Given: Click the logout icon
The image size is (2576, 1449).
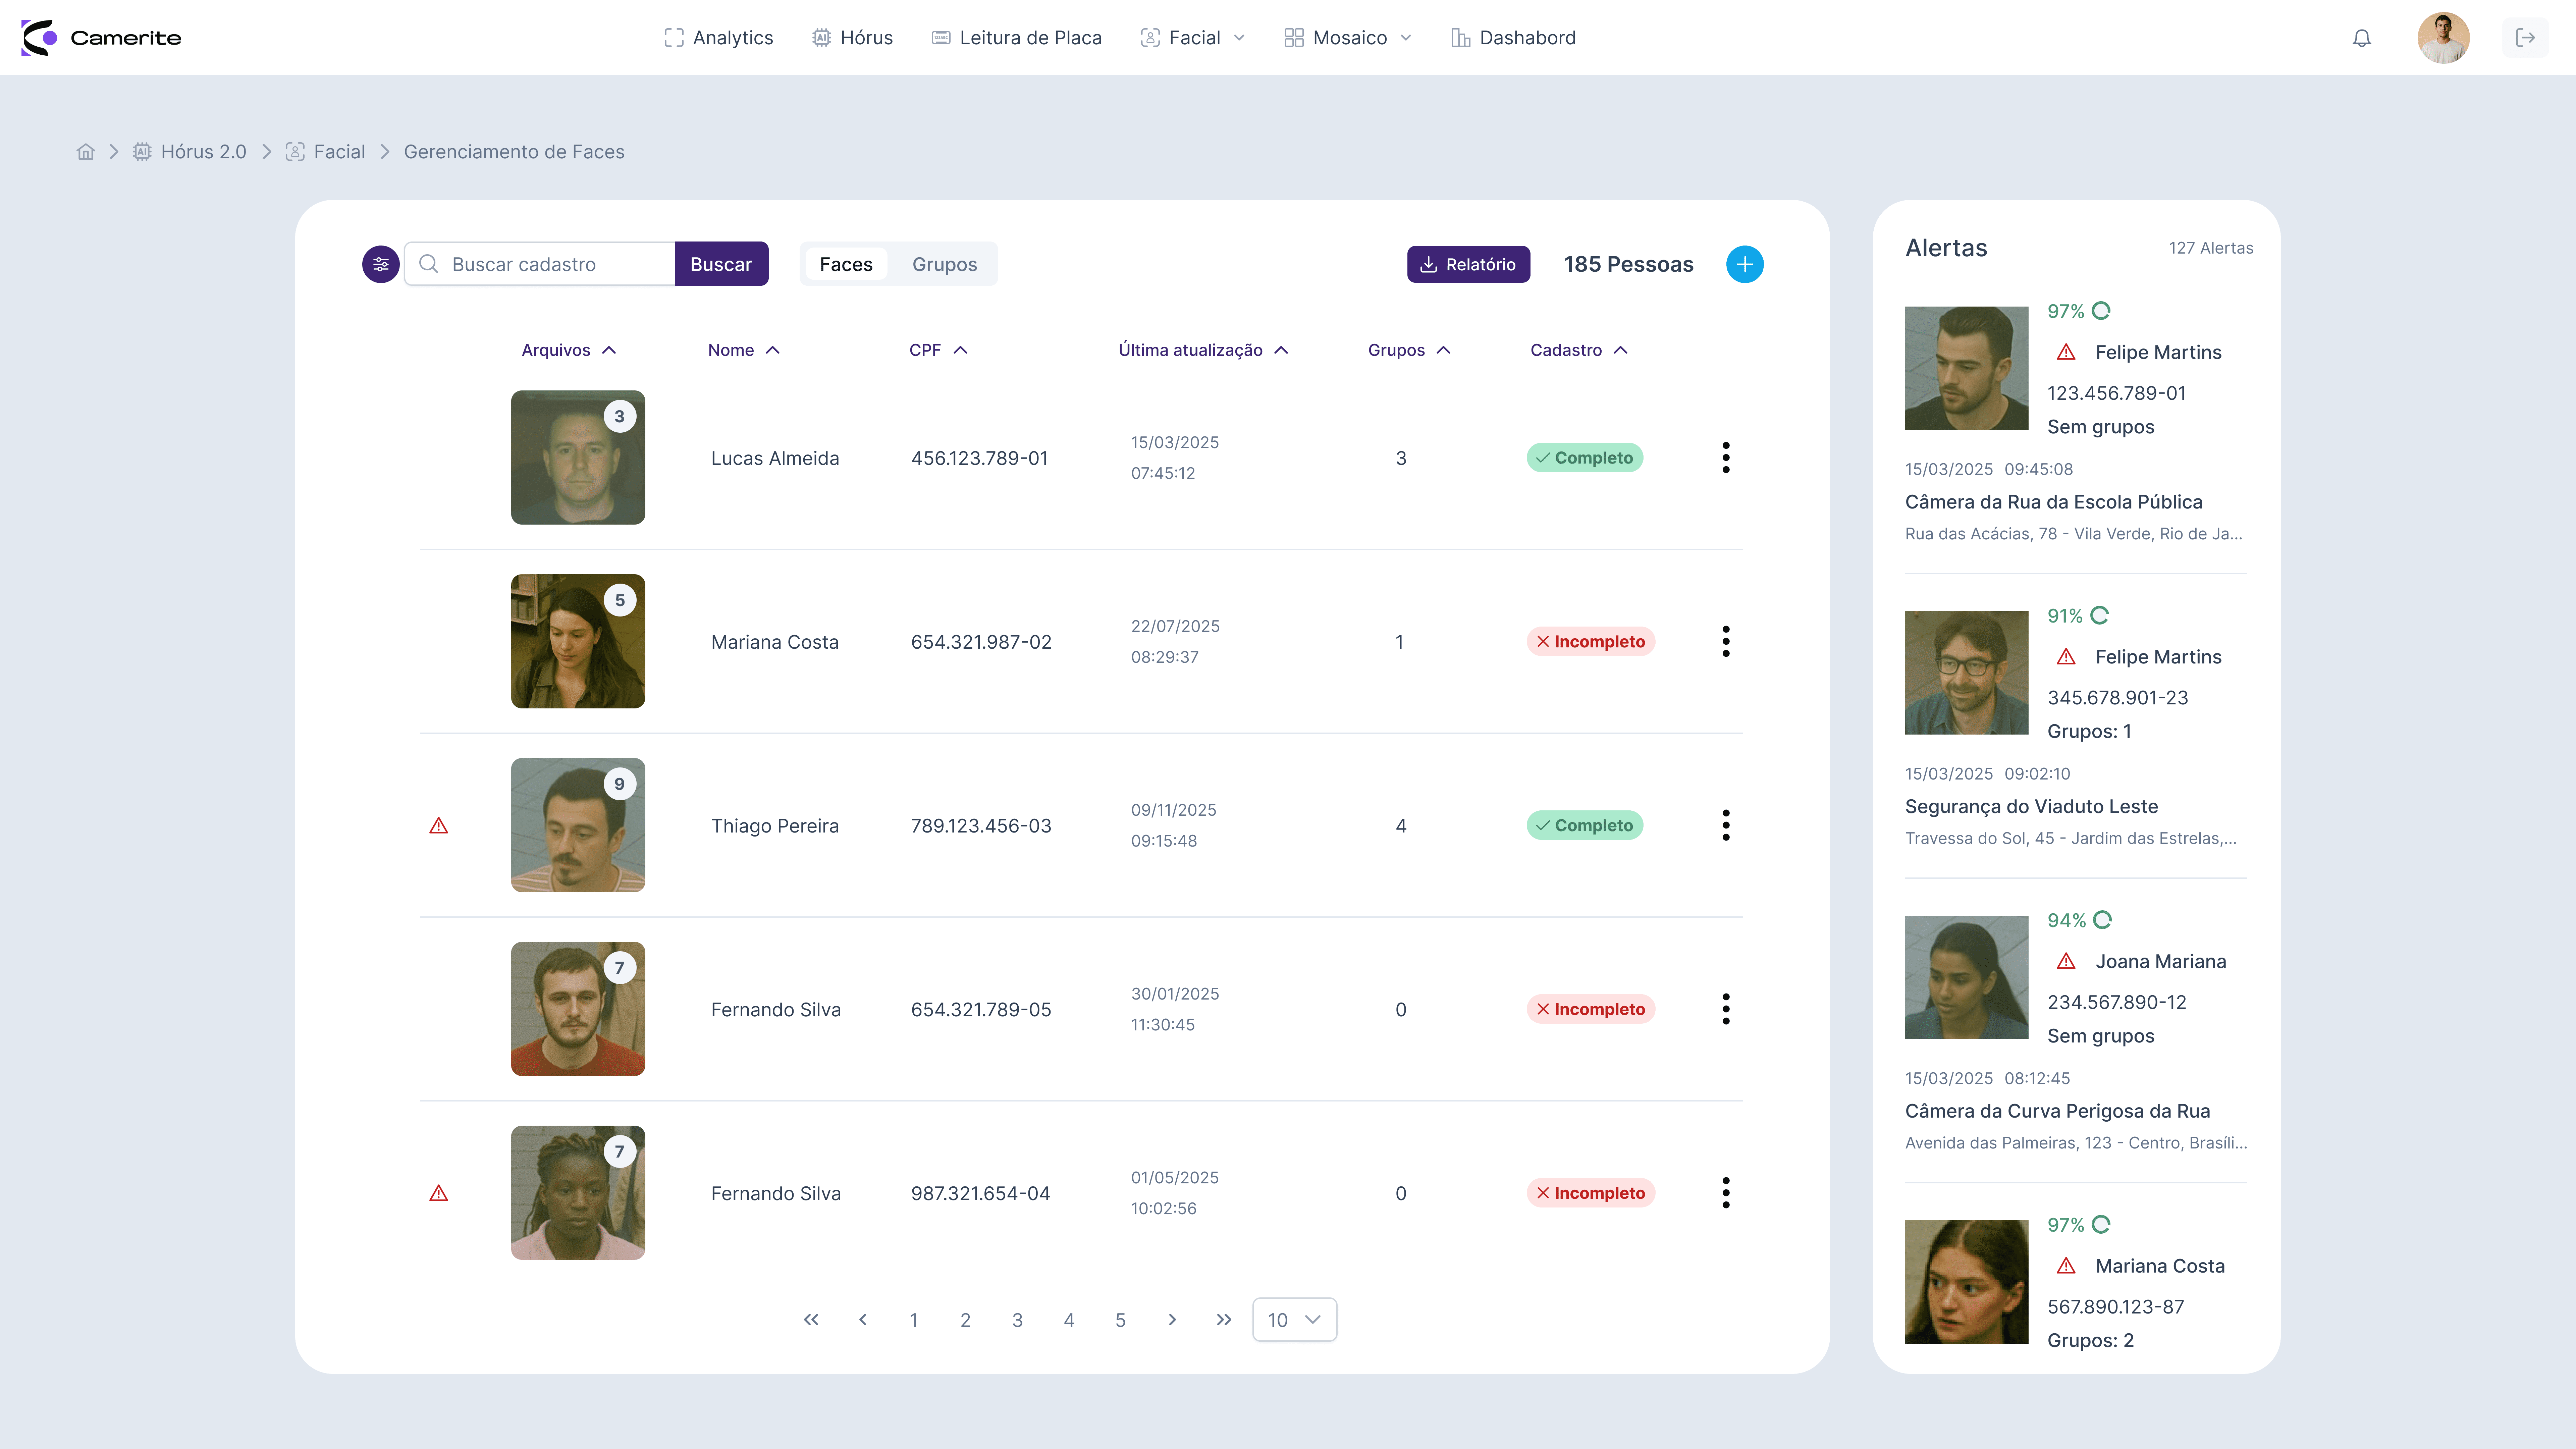Looking at the screenshot, I should point(2525,38).
